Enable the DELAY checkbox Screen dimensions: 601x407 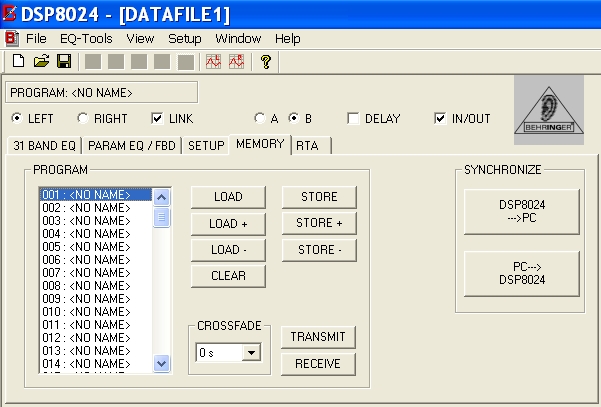coord(353,118)
